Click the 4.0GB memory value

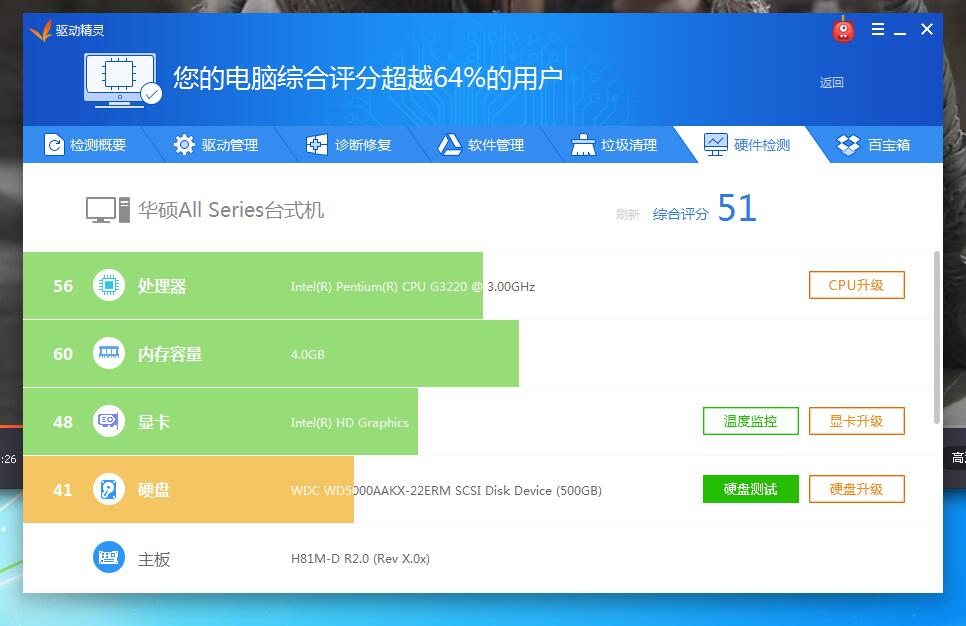[307, 354]
